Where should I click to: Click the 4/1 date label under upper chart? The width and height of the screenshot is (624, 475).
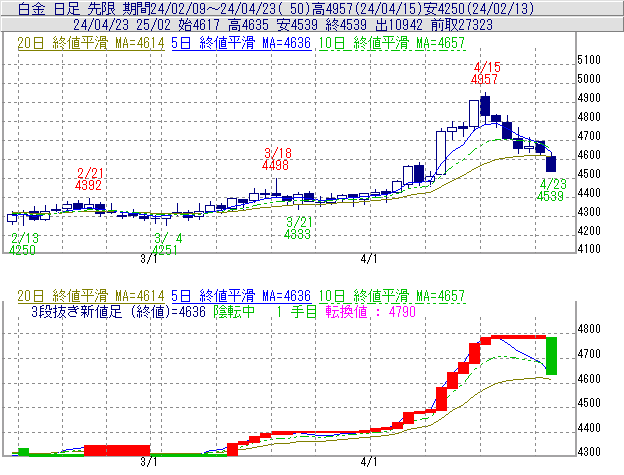(369, 259)
